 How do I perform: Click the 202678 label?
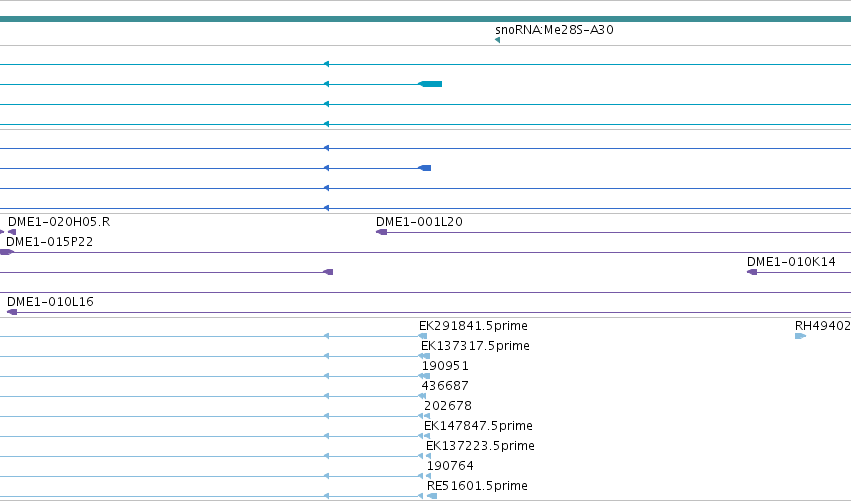tap(448, 406)
